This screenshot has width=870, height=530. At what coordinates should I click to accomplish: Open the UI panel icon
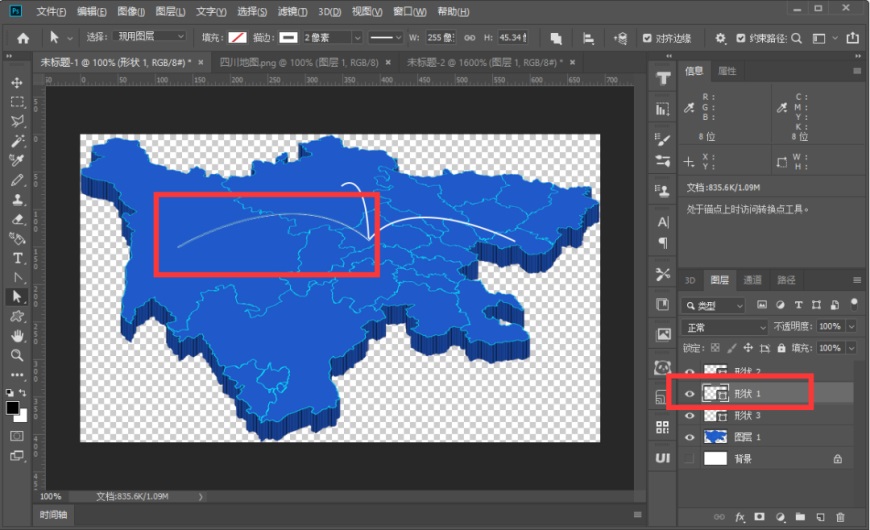pos(662,458)
